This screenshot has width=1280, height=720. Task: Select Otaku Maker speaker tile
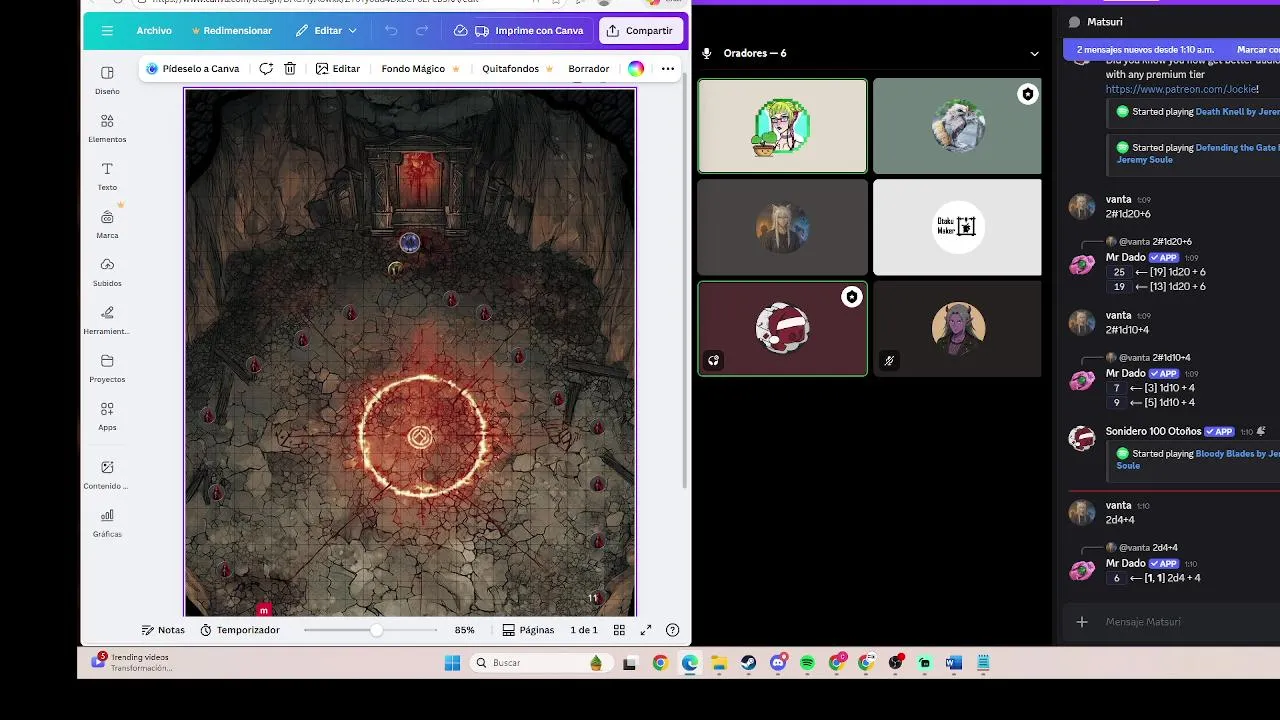click(957, 227)
